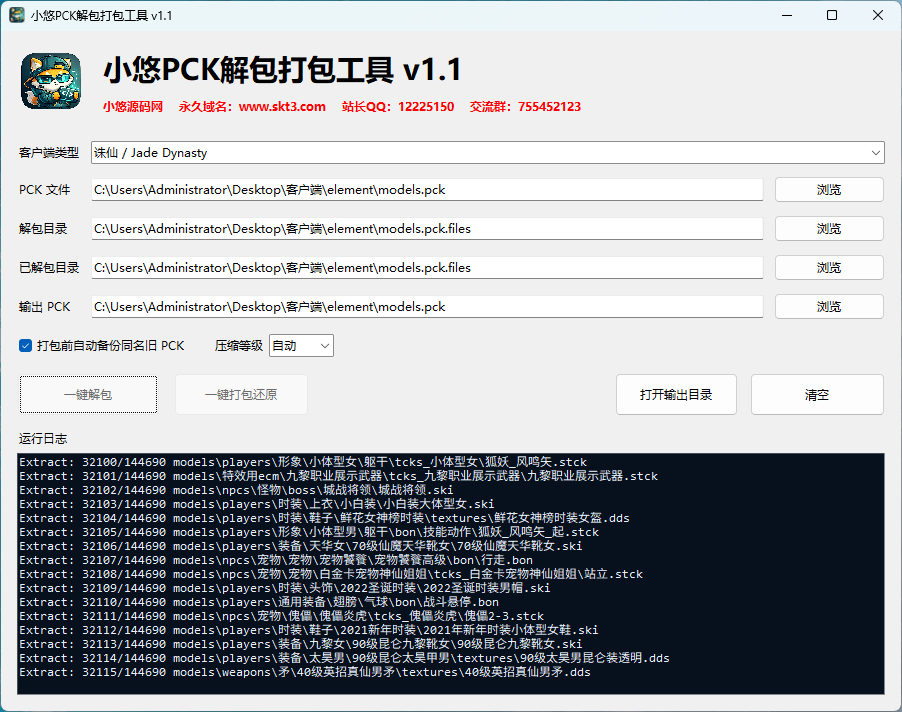Open the 客户端类型 Jade Dynasty dropdown

(487, 153)
